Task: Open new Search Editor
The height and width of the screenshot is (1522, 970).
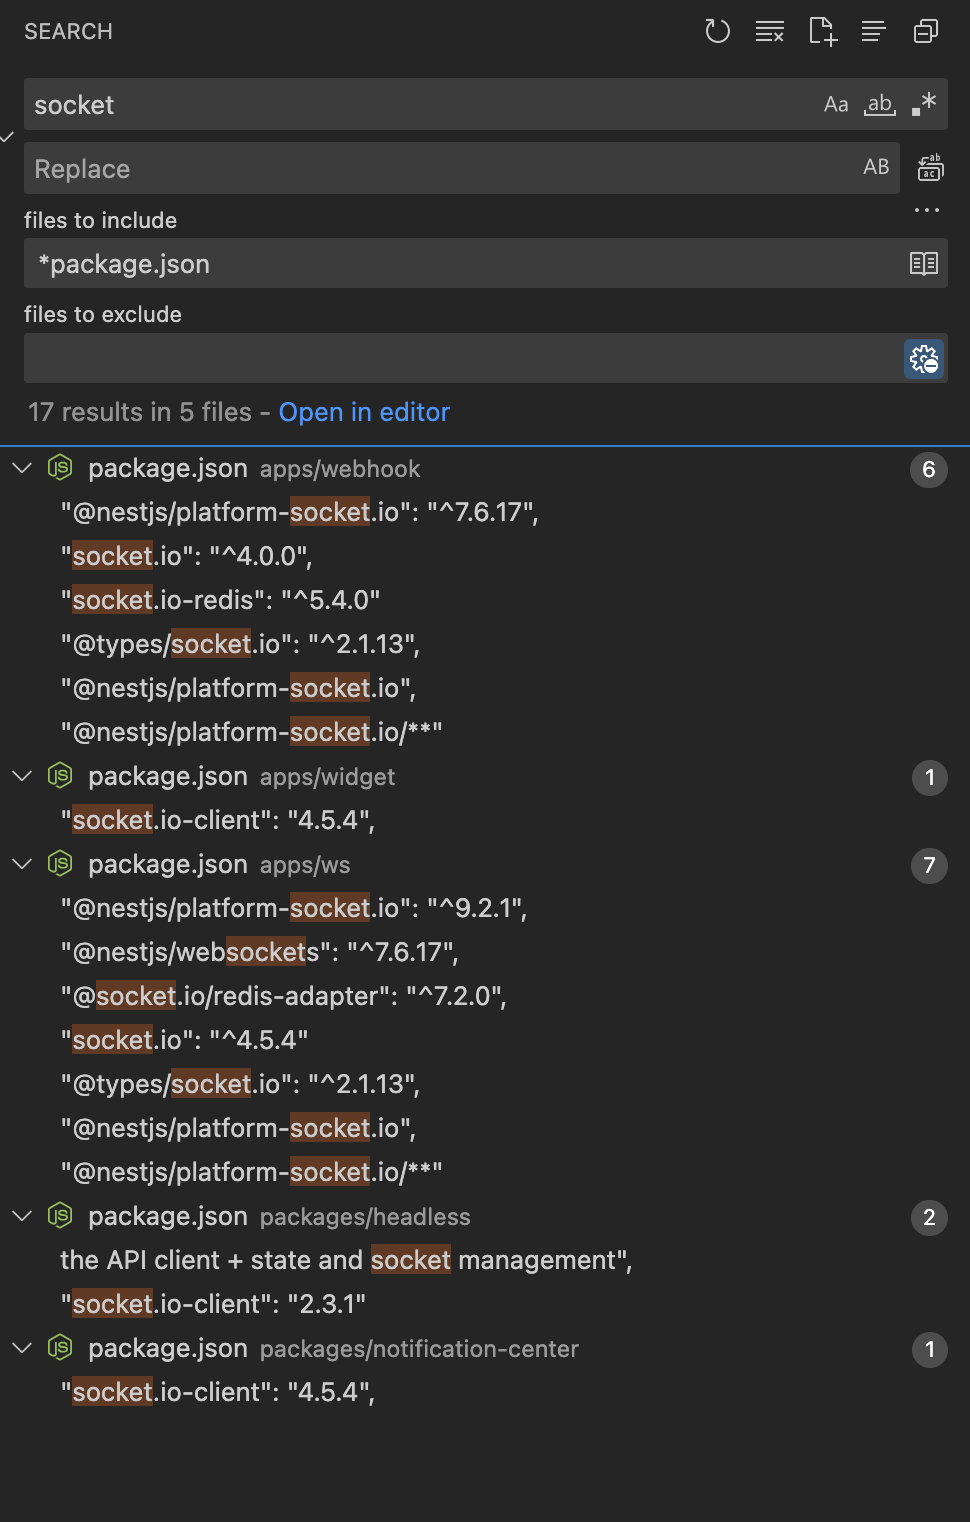Action: tap(822, 31)
